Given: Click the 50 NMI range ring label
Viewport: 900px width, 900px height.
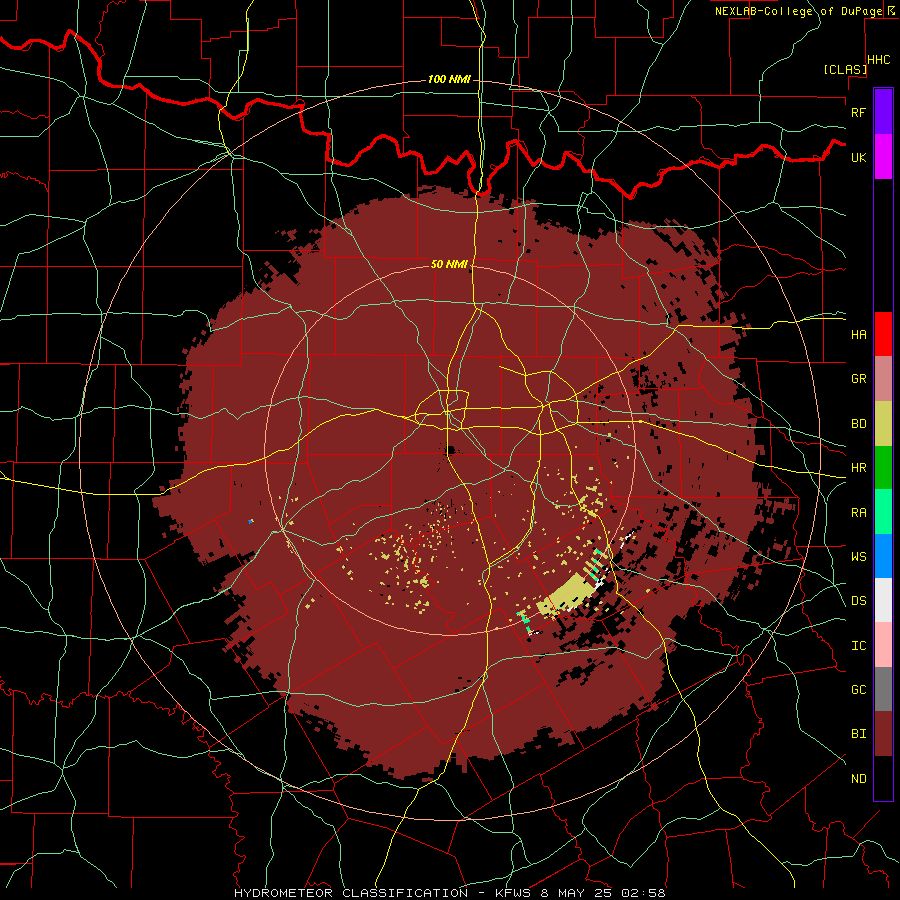Looking at the screenshot, I should tap(449, 264).
